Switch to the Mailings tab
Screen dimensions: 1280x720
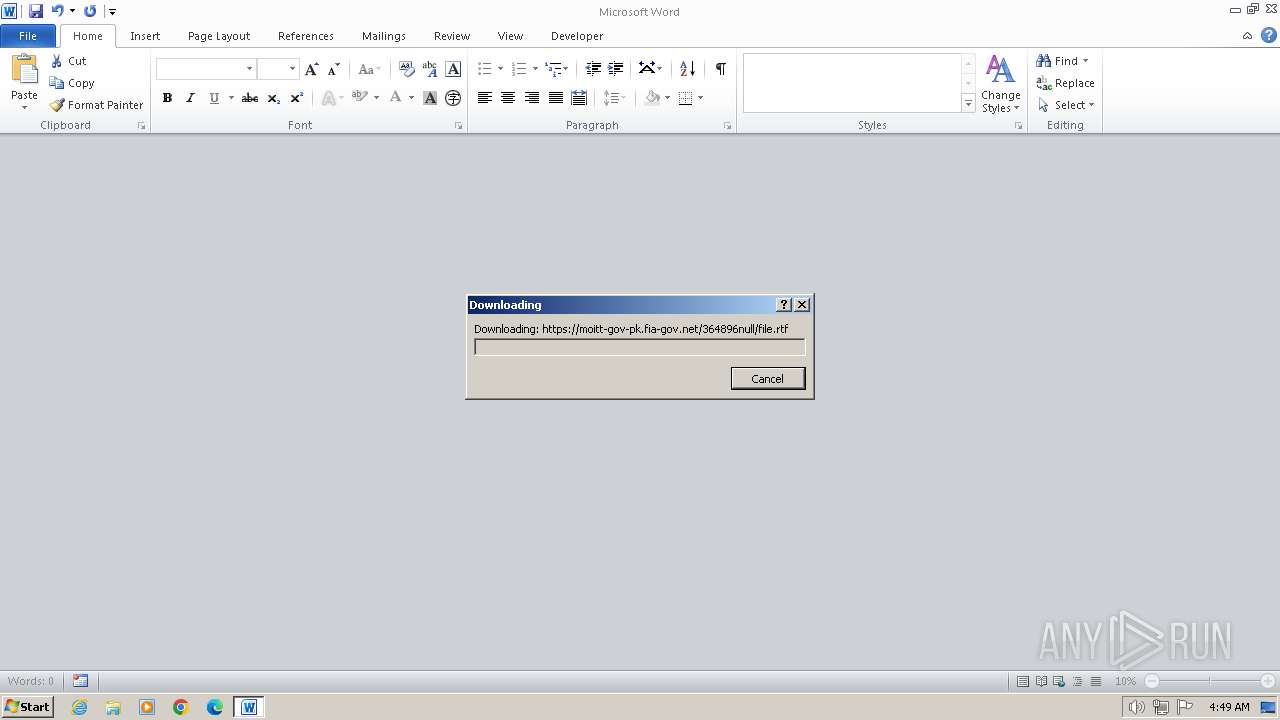[x=384, y=36]
